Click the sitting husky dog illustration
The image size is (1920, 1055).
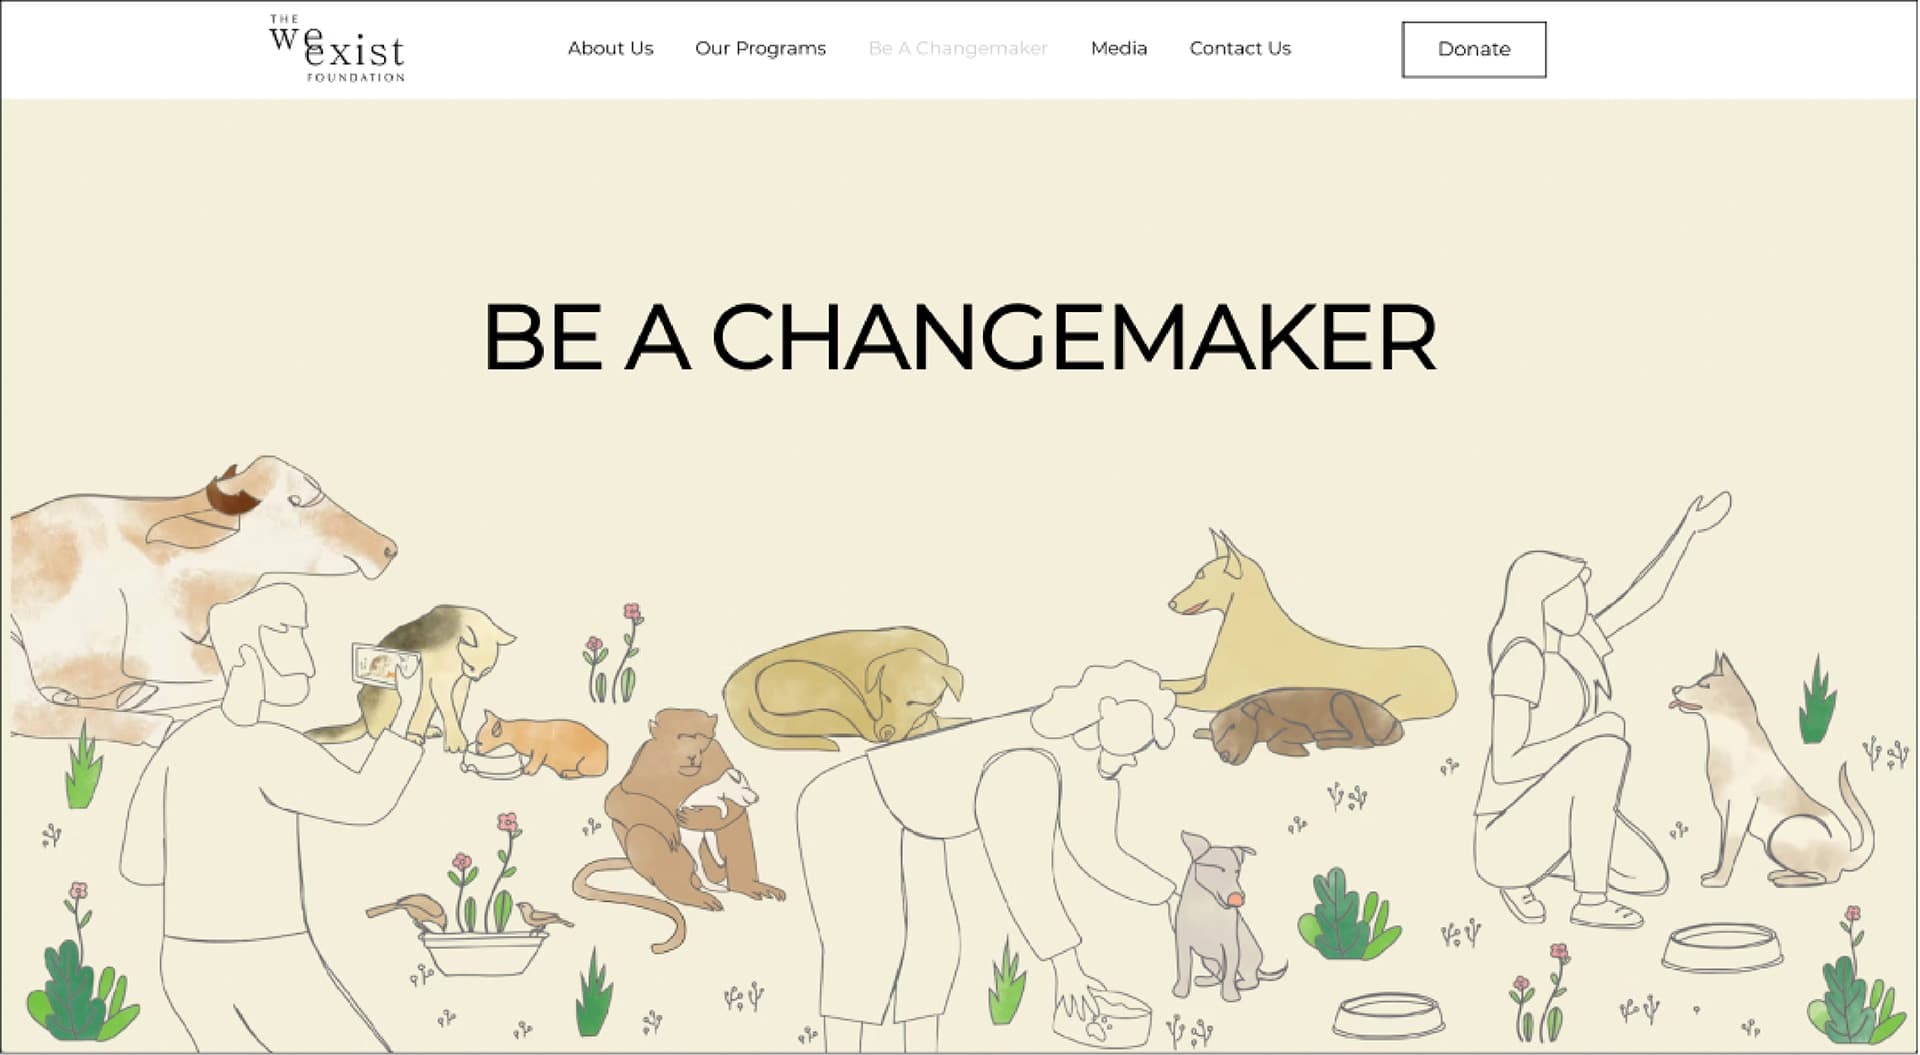[1770, 775]
